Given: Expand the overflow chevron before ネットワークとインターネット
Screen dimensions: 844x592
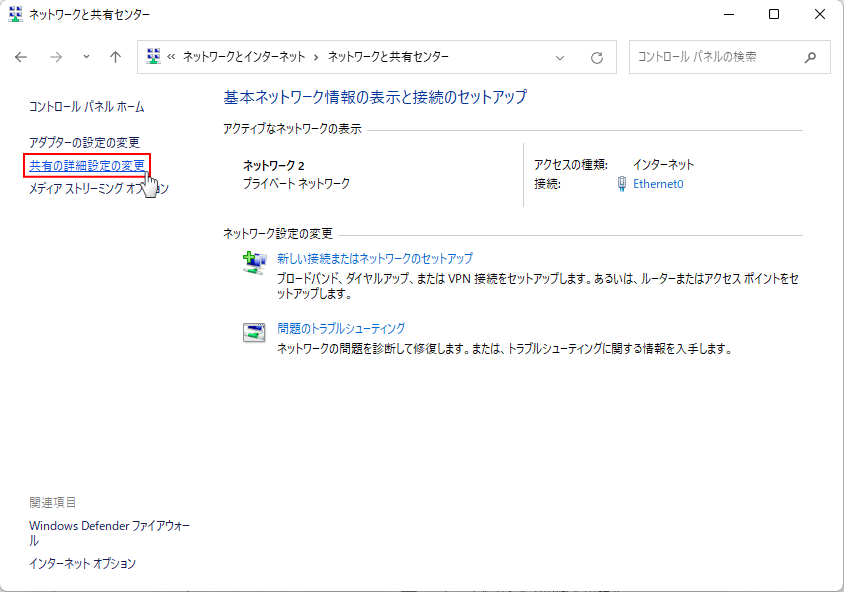Looking at the screenshot, I should pos(171,57).
